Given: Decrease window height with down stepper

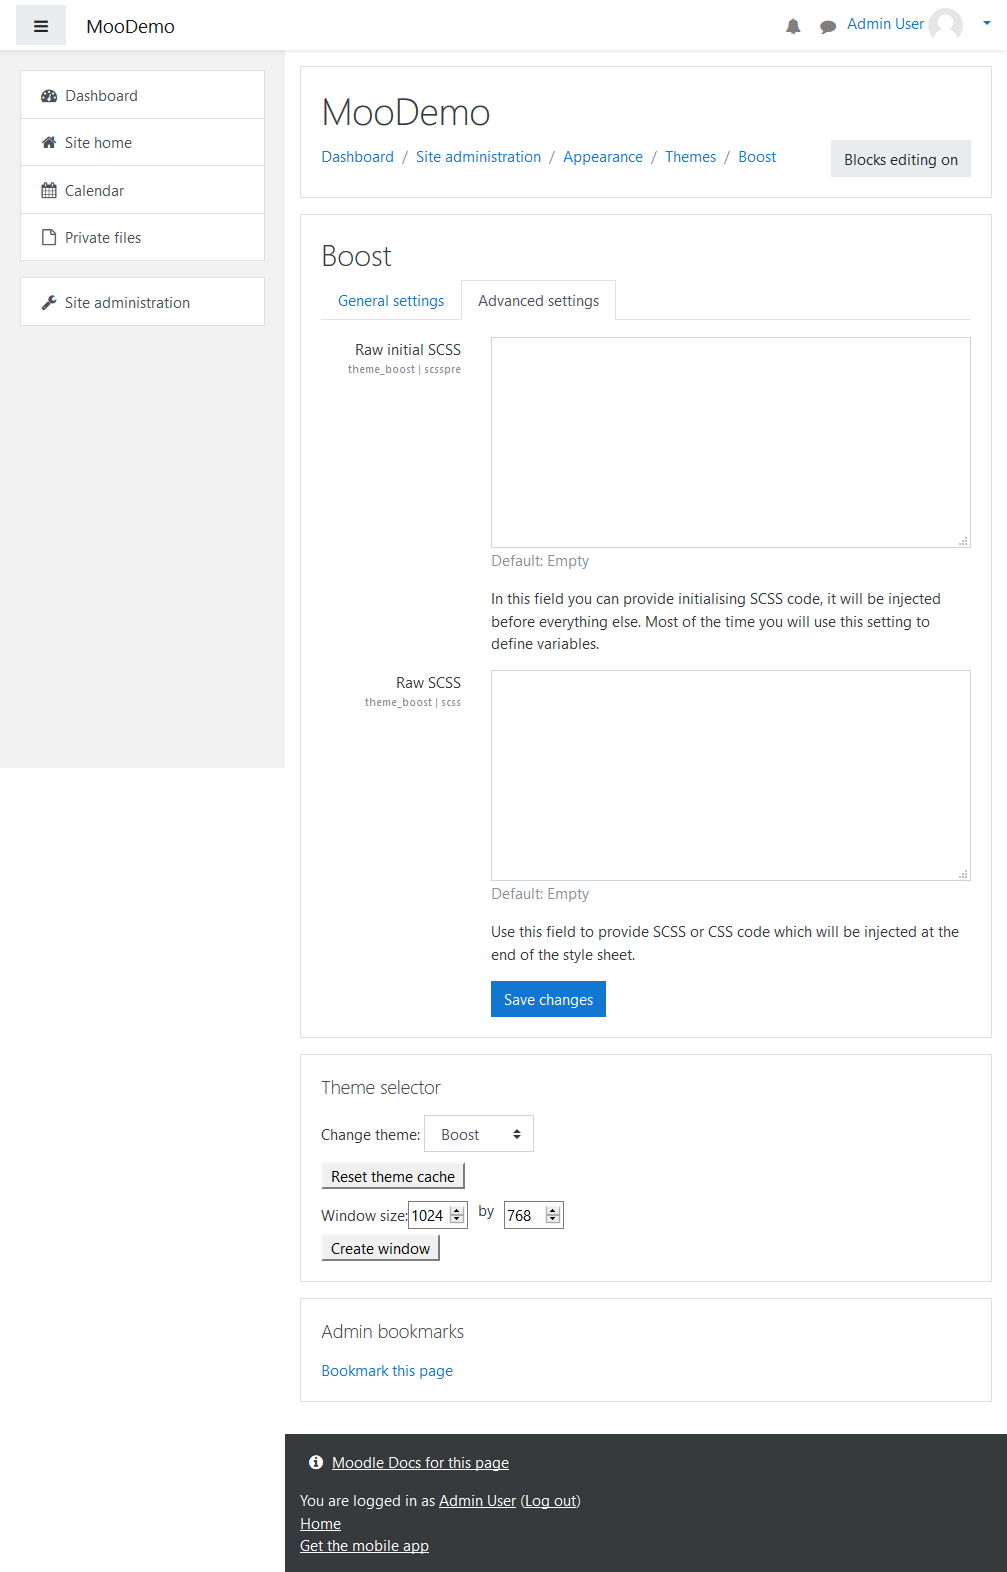Looking at the screenshot, I should (553, 1220).
